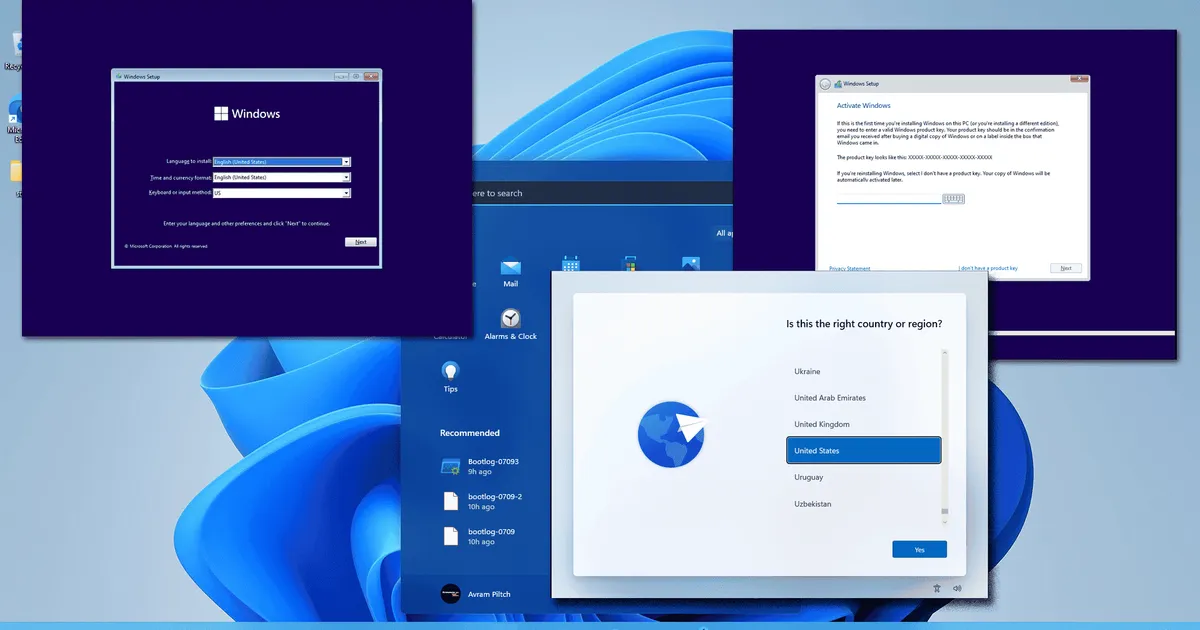Confirm the region with the Yes button
Viewport: 1200px width, 630px height.
coord(918,548)
